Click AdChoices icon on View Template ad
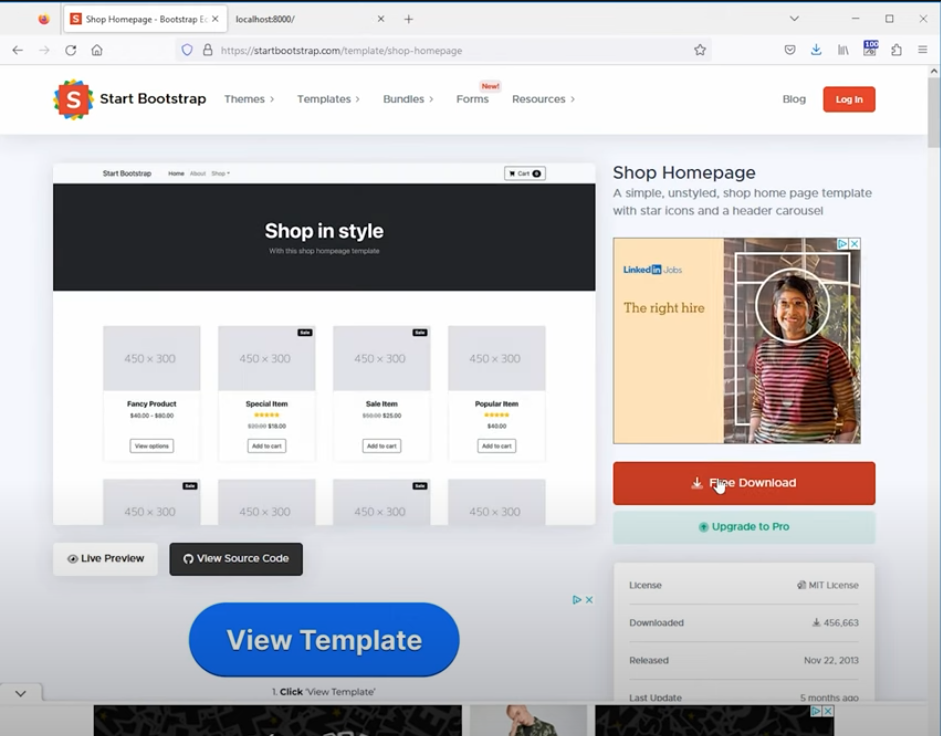 pyautogui.click(x=577, y=600)
